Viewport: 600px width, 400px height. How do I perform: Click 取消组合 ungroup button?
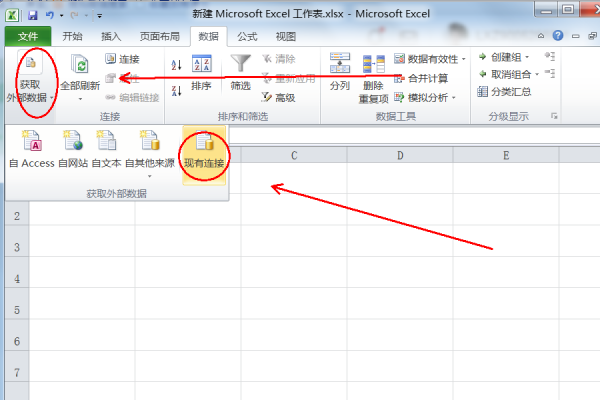pyautogui.click(x=505, y=74)
